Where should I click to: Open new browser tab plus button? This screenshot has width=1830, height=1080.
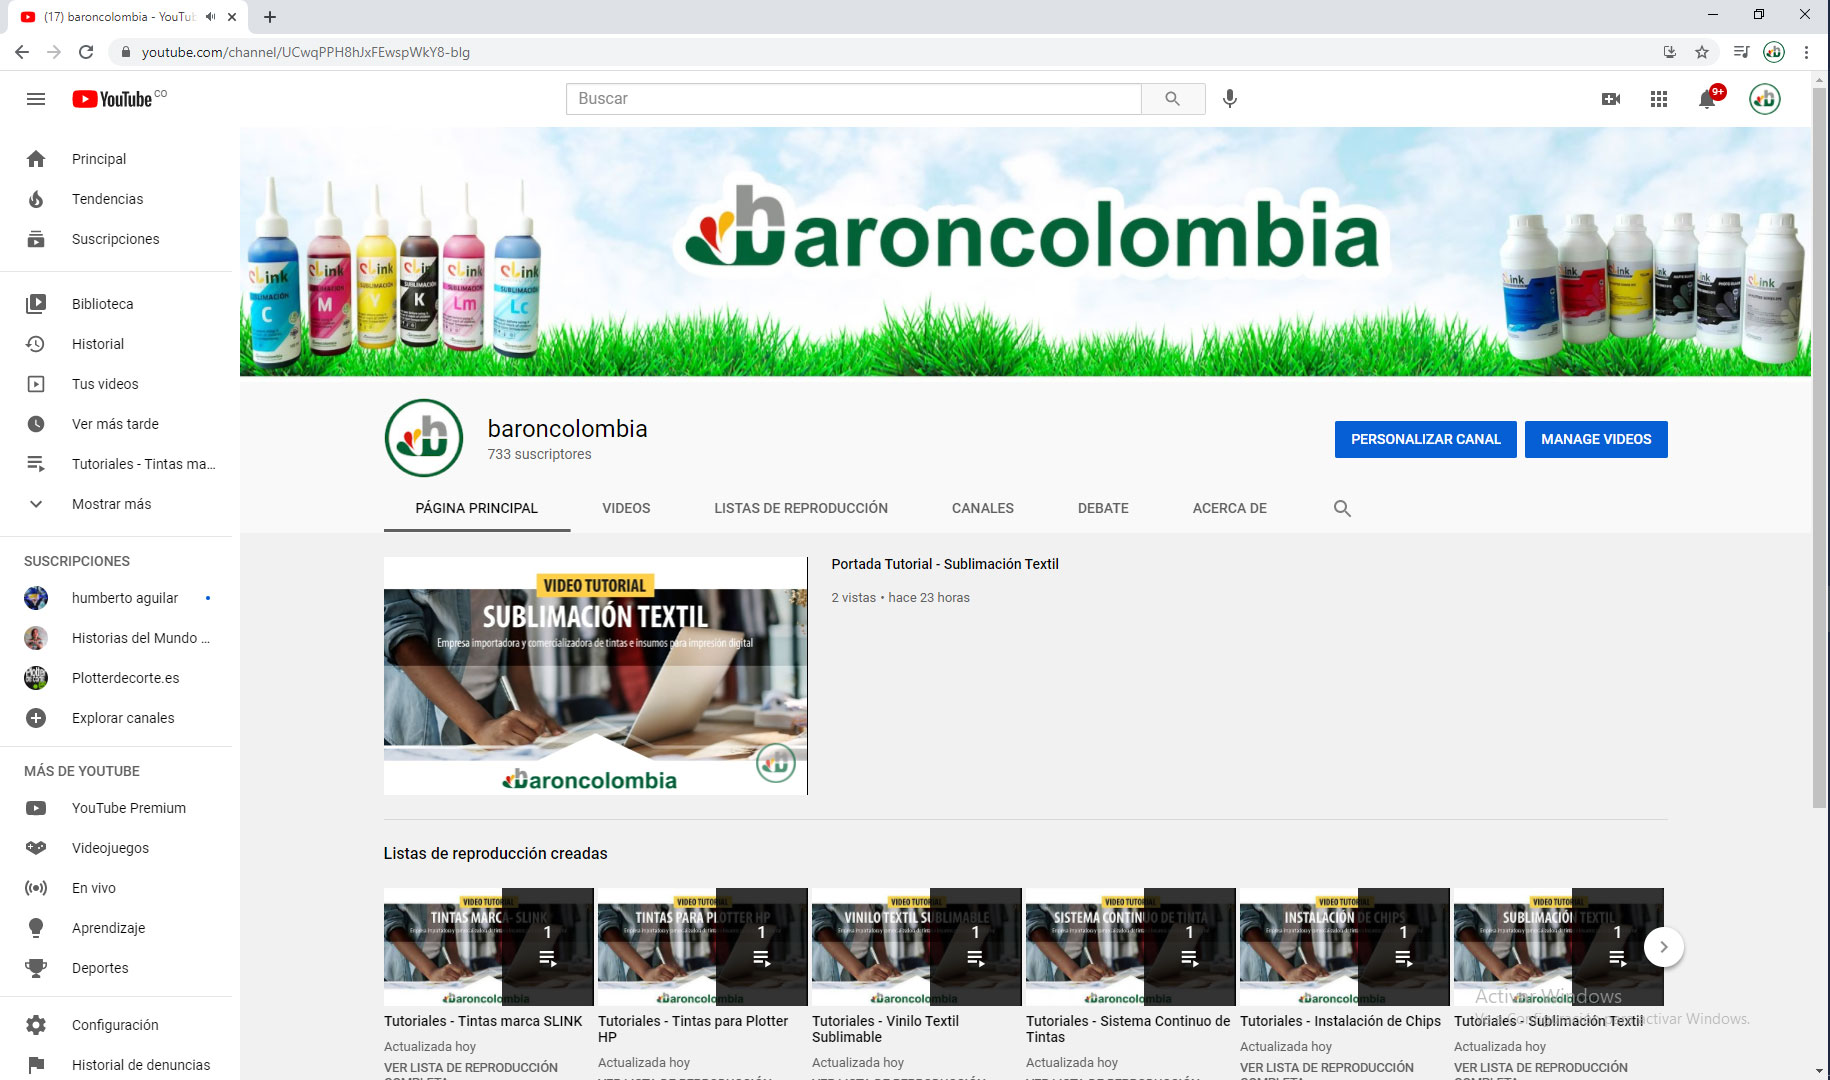tap(270, 17)
